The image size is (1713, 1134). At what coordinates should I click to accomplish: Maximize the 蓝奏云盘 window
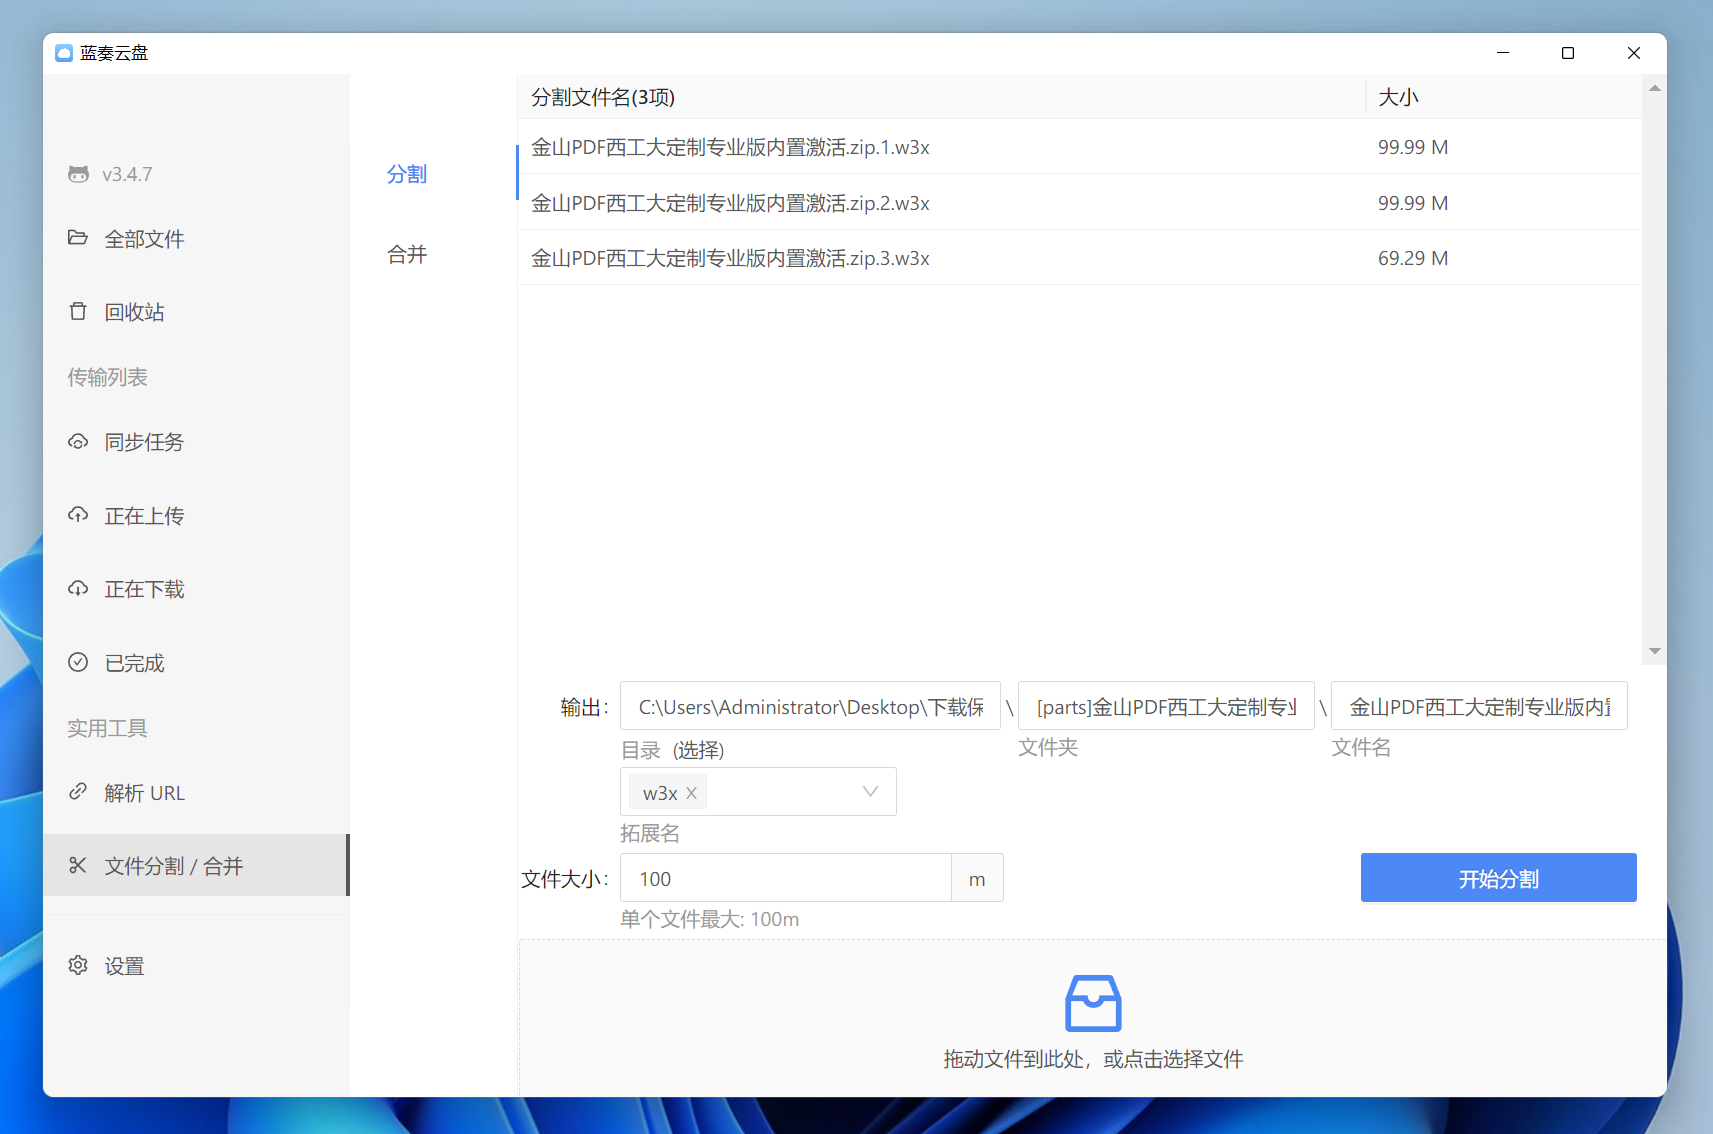[1568, 53]
